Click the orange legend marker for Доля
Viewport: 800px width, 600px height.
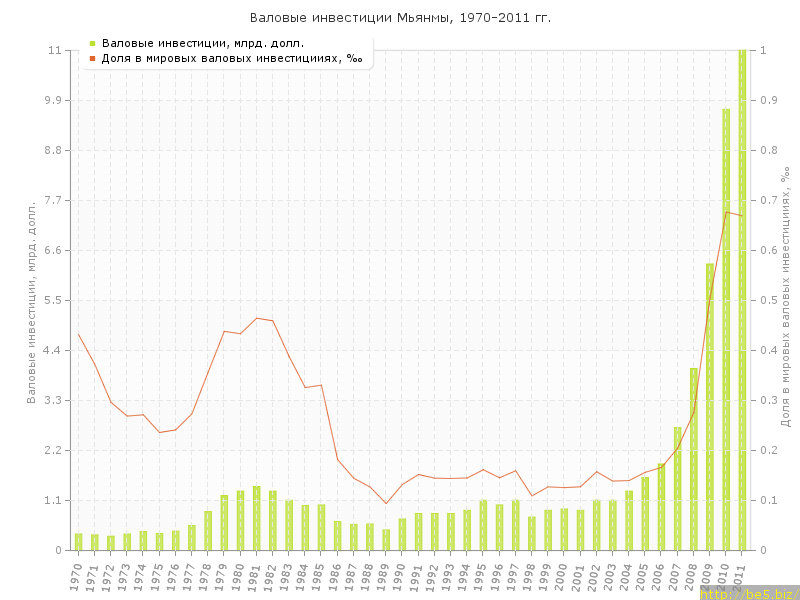click(92, 59)
